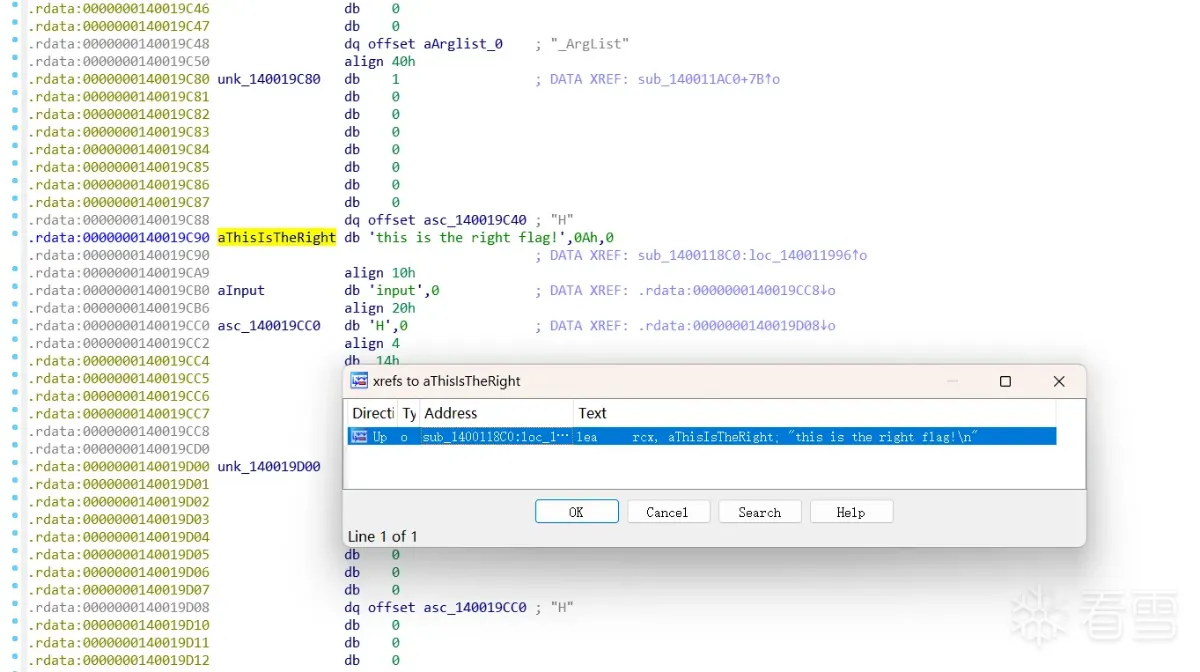Click the highlighted aThisIsTheRight label
The image size is (1200, 672).
point(276,238)
